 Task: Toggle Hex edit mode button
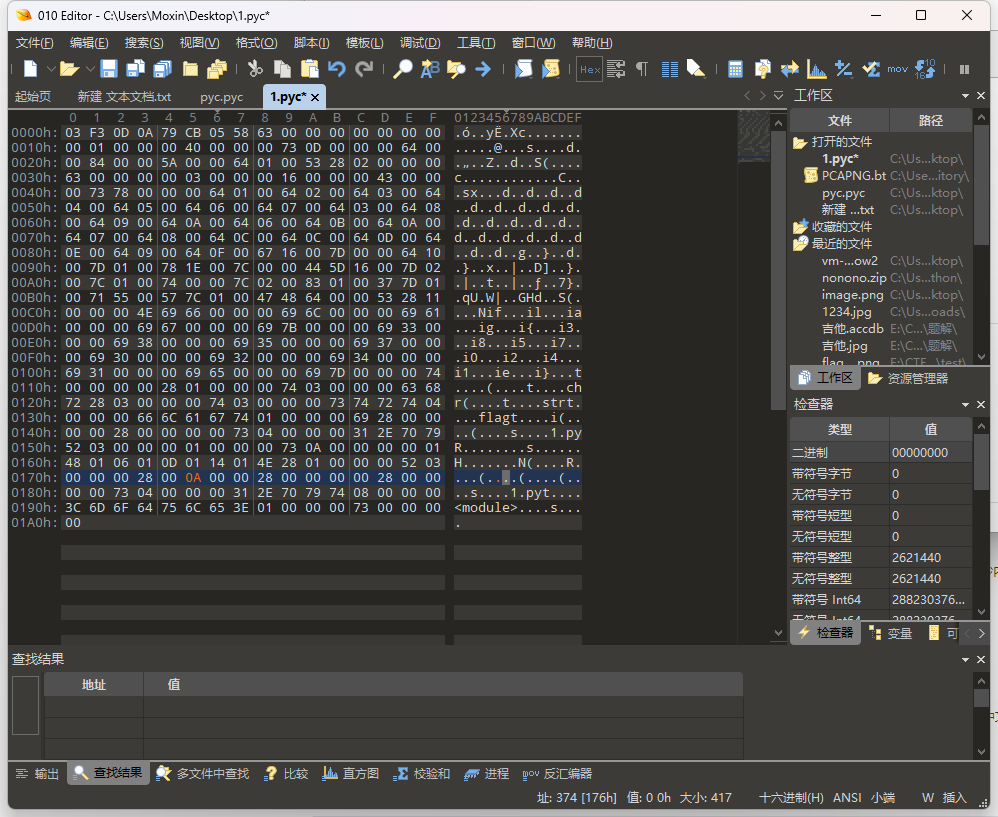(589, 69)
